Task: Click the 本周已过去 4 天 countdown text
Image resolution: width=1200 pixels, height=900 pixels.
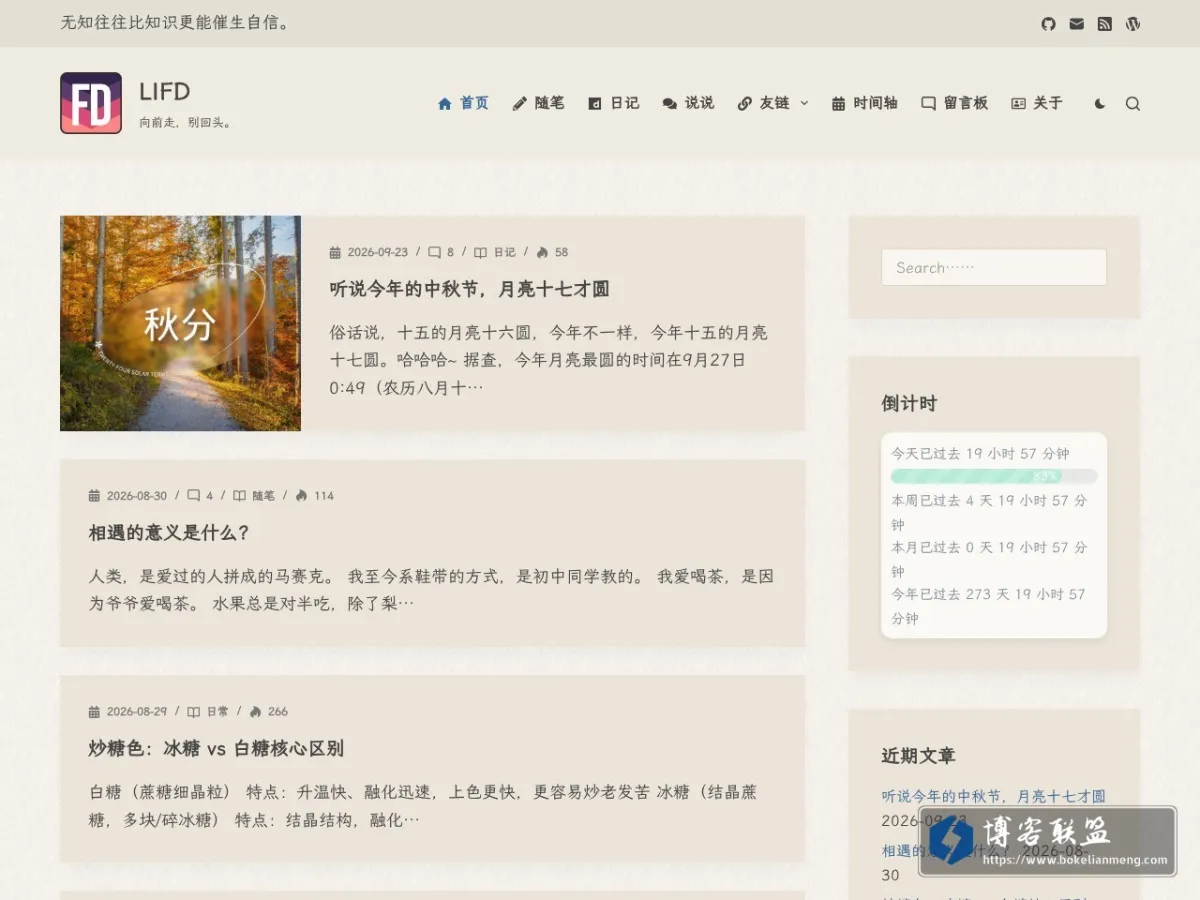Action: tap(989, 512)
